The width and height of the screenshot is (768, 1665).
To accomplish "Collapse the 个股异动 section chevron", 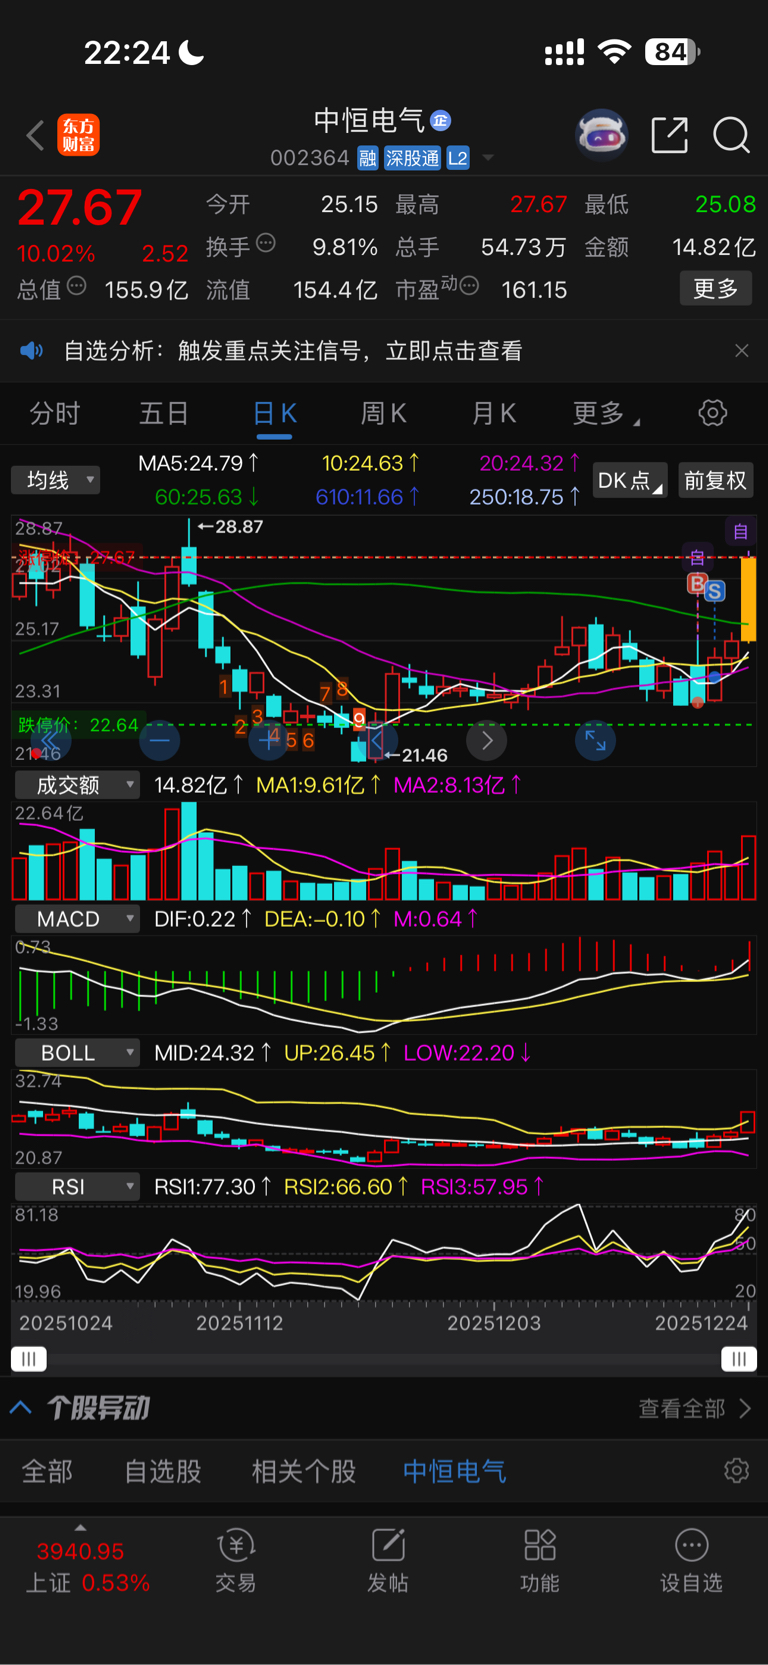I will pyautogui.click(x=20, y=1408).
